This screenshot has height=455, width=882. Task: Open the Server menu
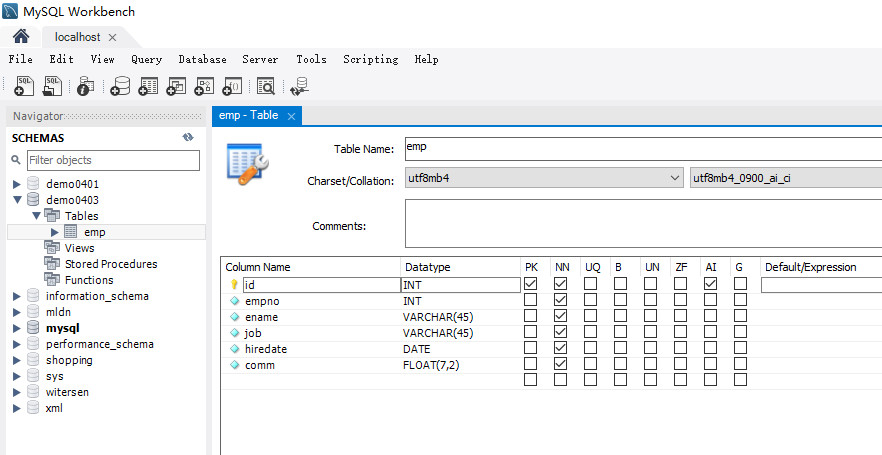(x=260, y=59)
